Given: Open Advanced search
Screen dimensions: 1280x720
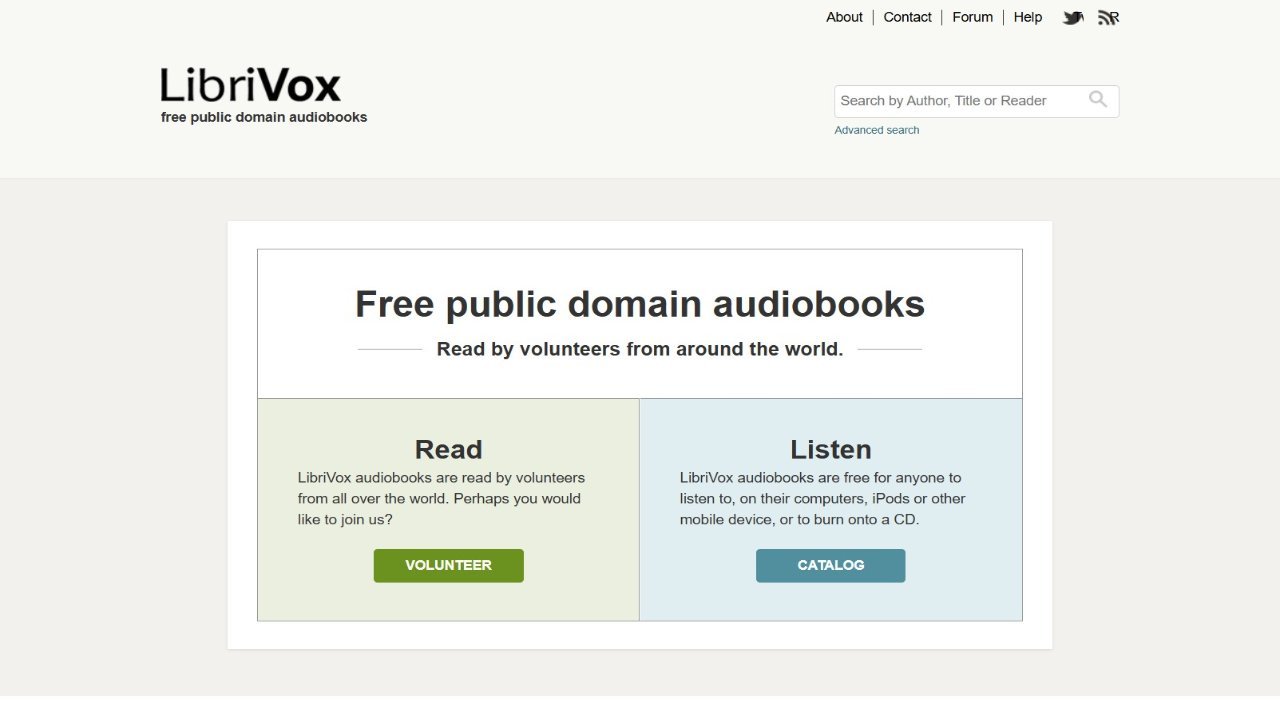Looking at the screenshot, I should (877, 130).
